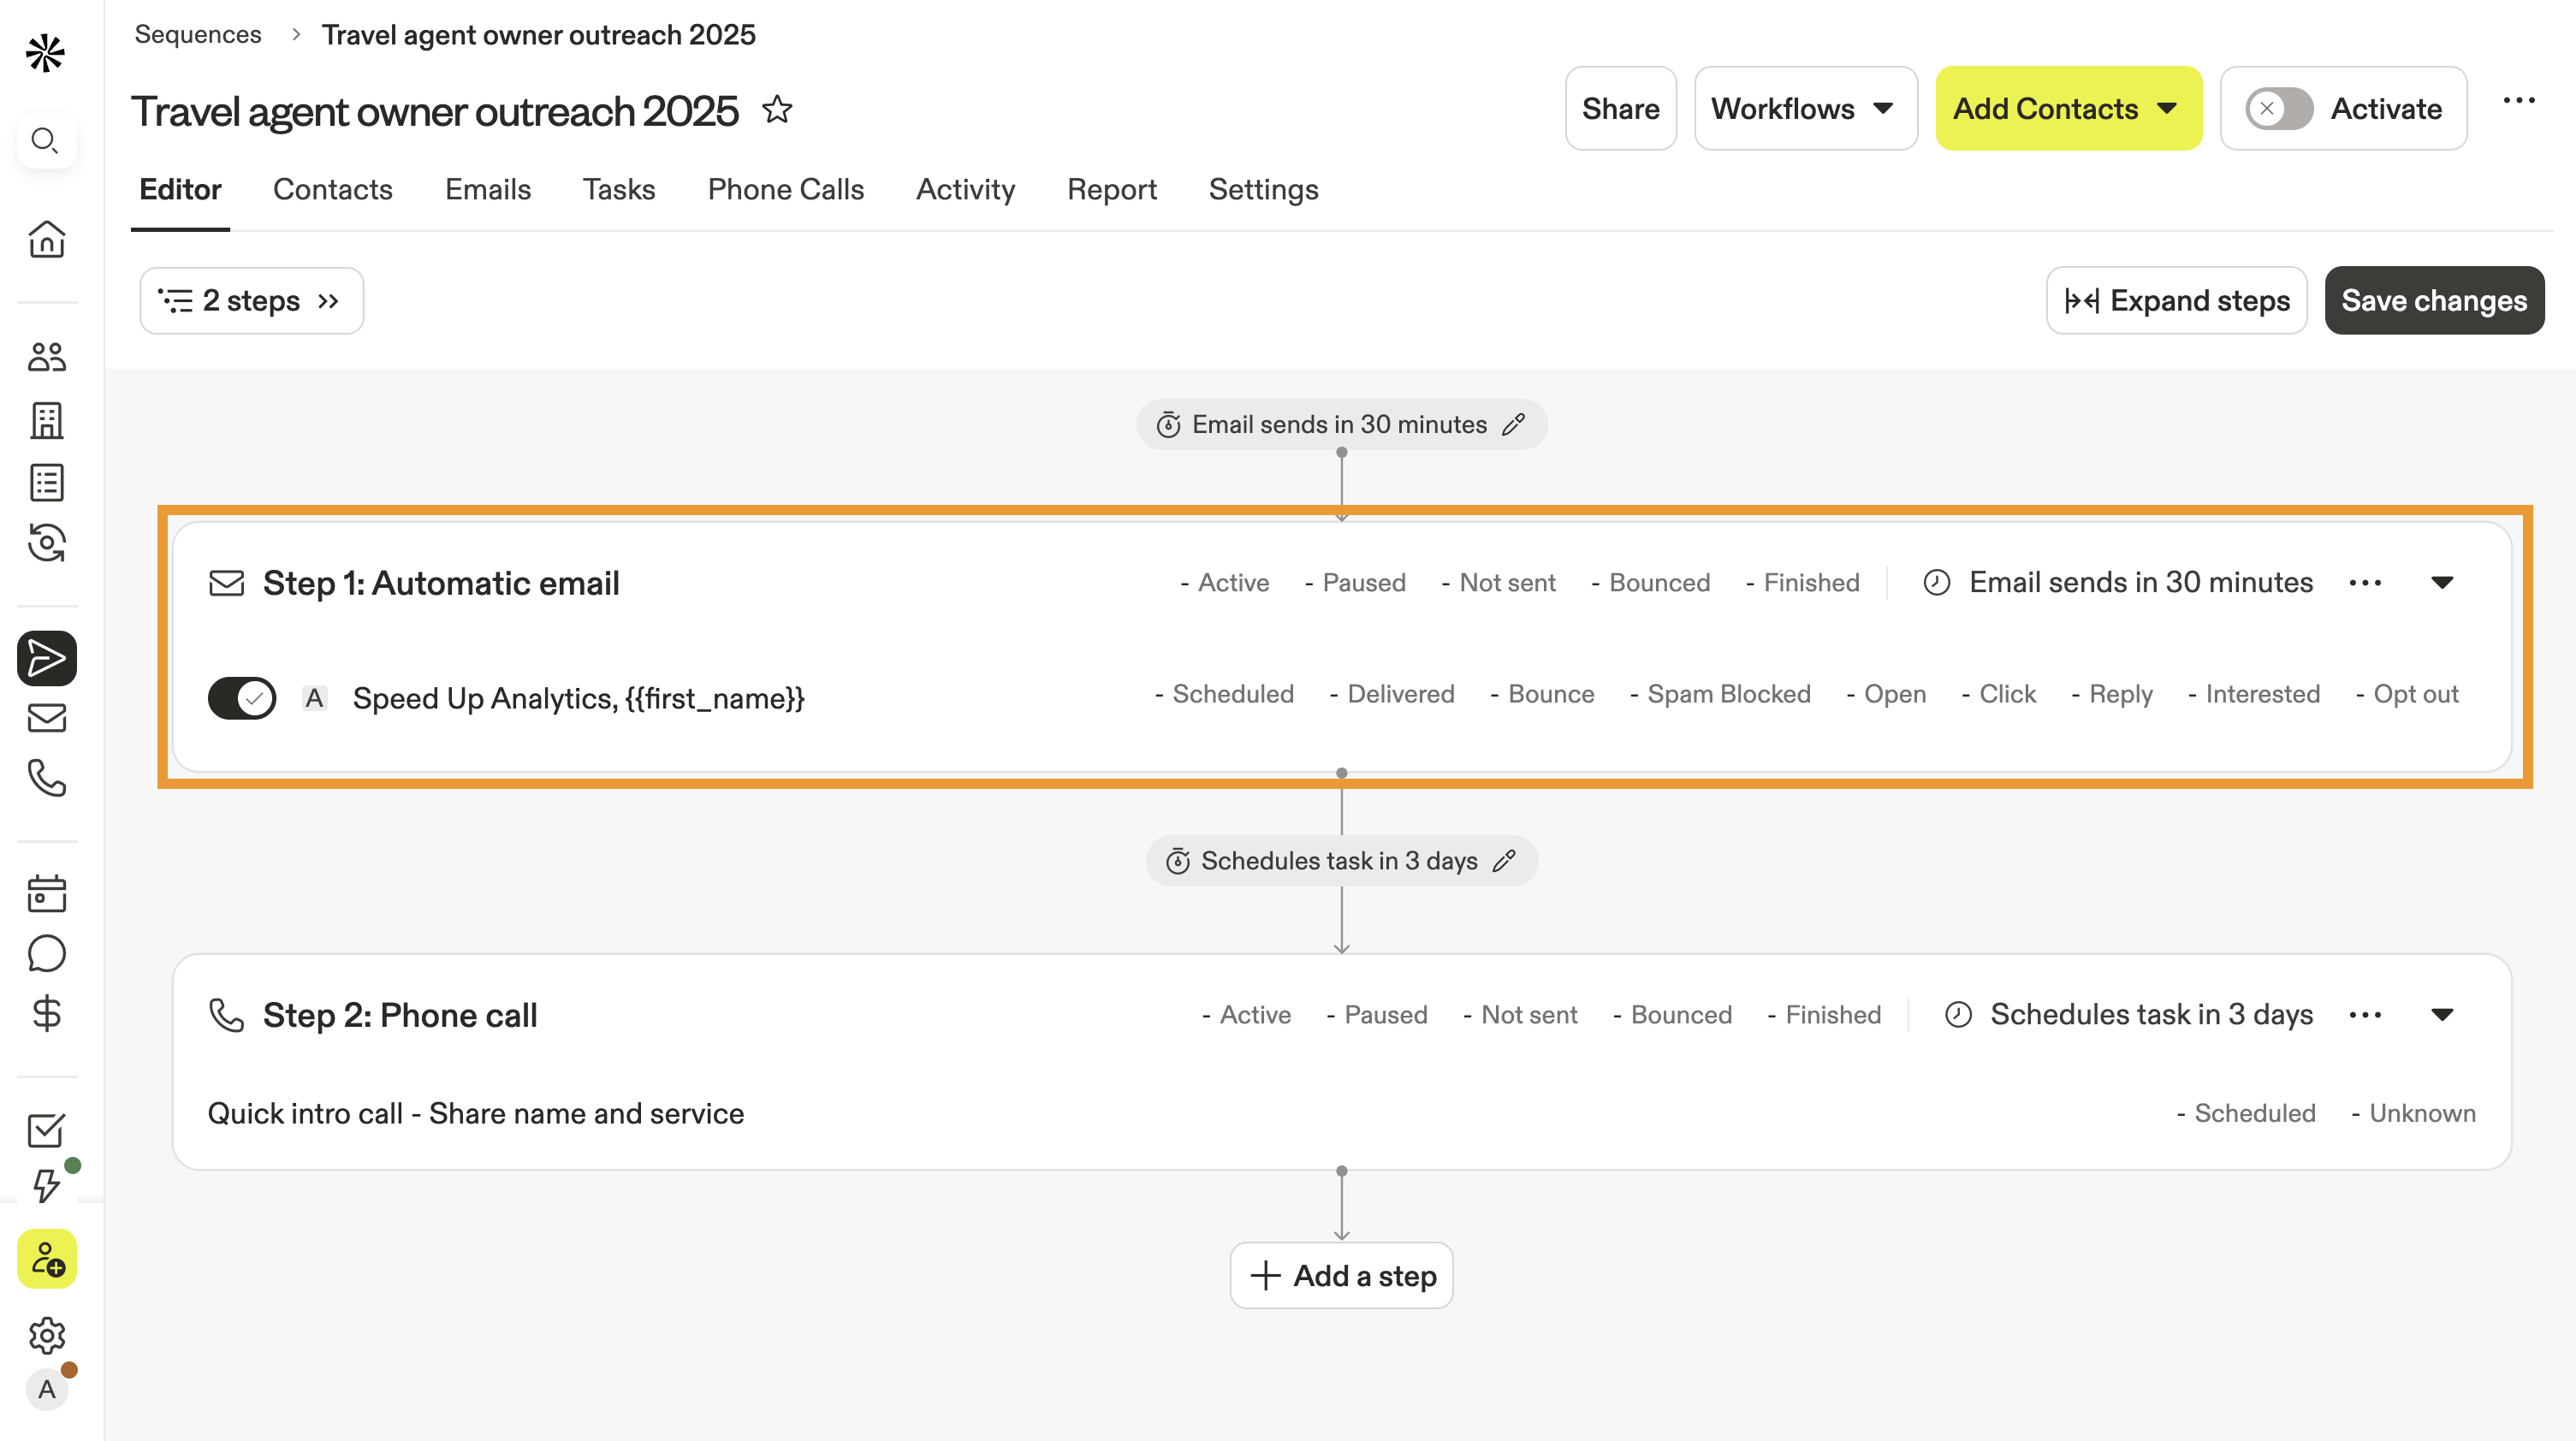Switch to the Report tab

(x=1111, y=189)
